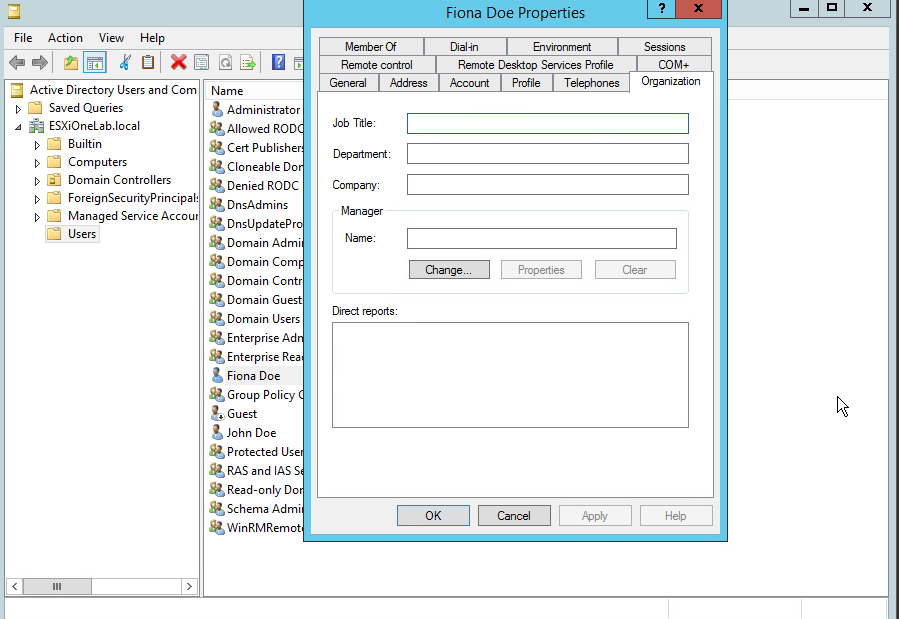Click the Paste clipboard toolbar icon

[146, 61]
